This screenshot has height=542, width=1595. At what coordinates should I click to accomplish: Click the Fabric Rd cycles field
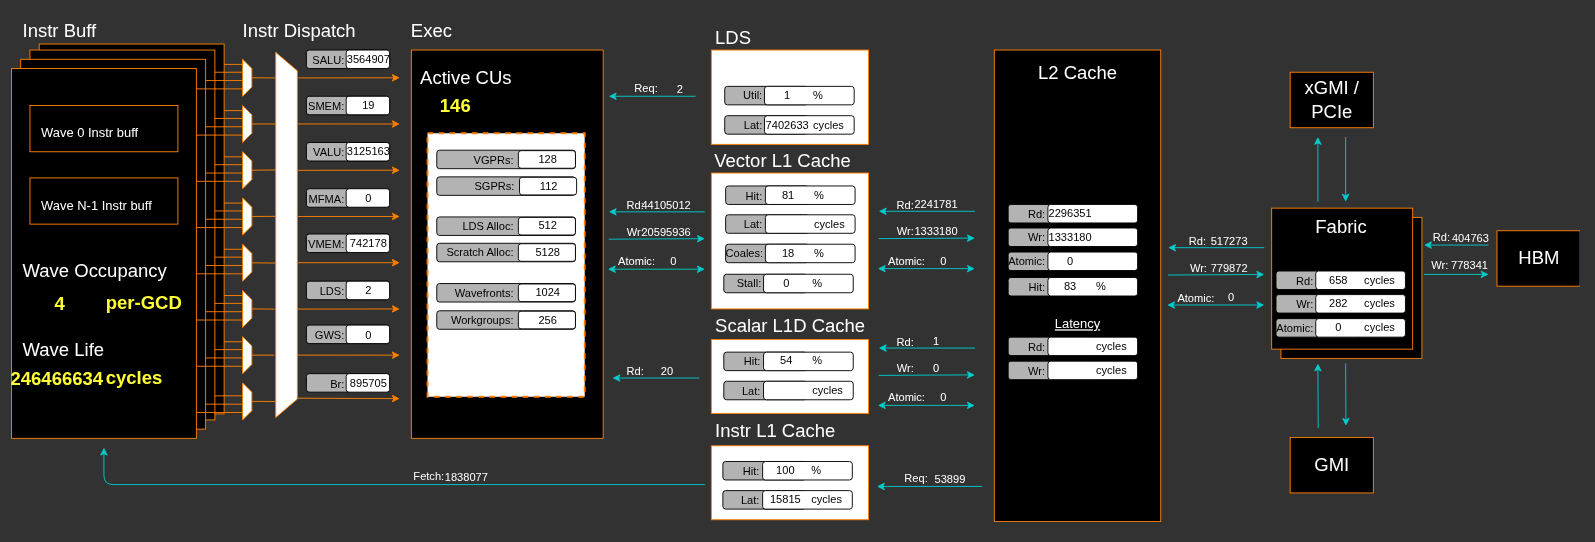(1360, 281)
